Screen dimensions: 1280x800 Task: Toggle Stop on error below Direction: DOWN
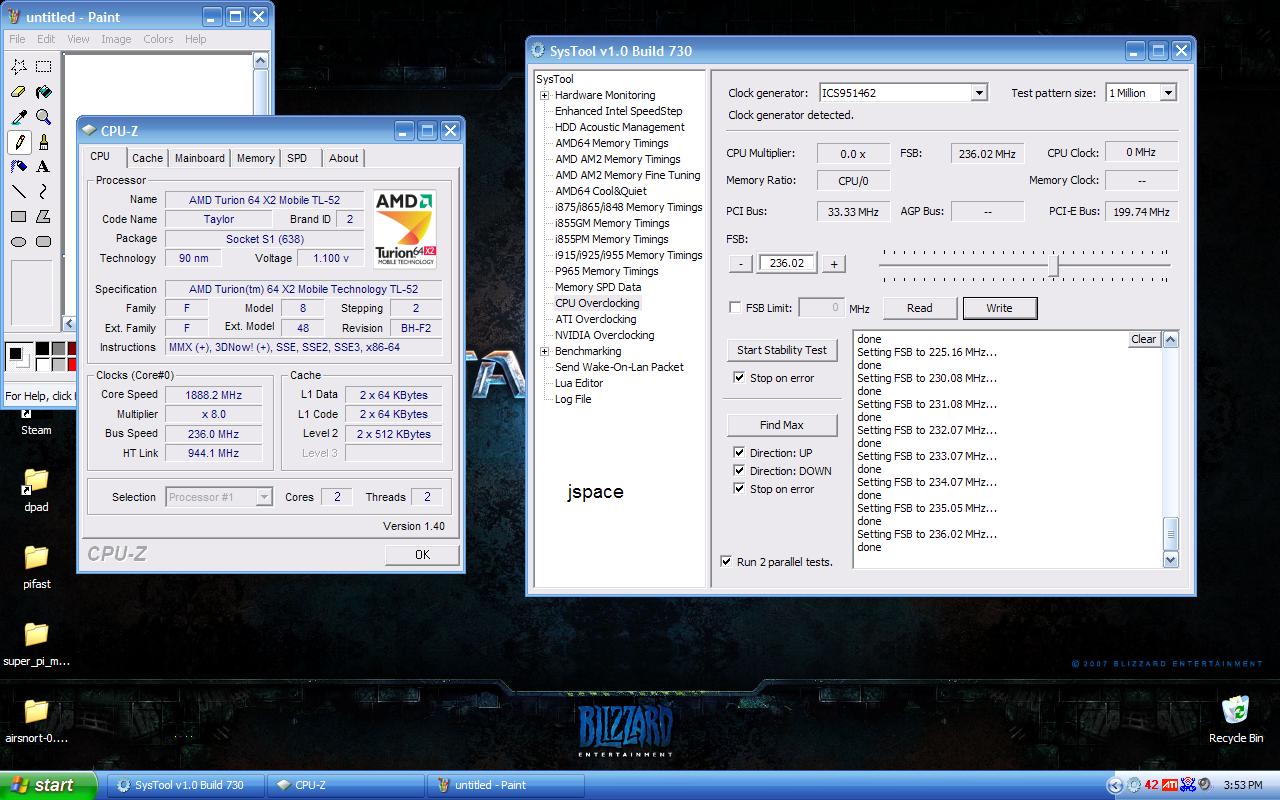(x=739, y=489)
